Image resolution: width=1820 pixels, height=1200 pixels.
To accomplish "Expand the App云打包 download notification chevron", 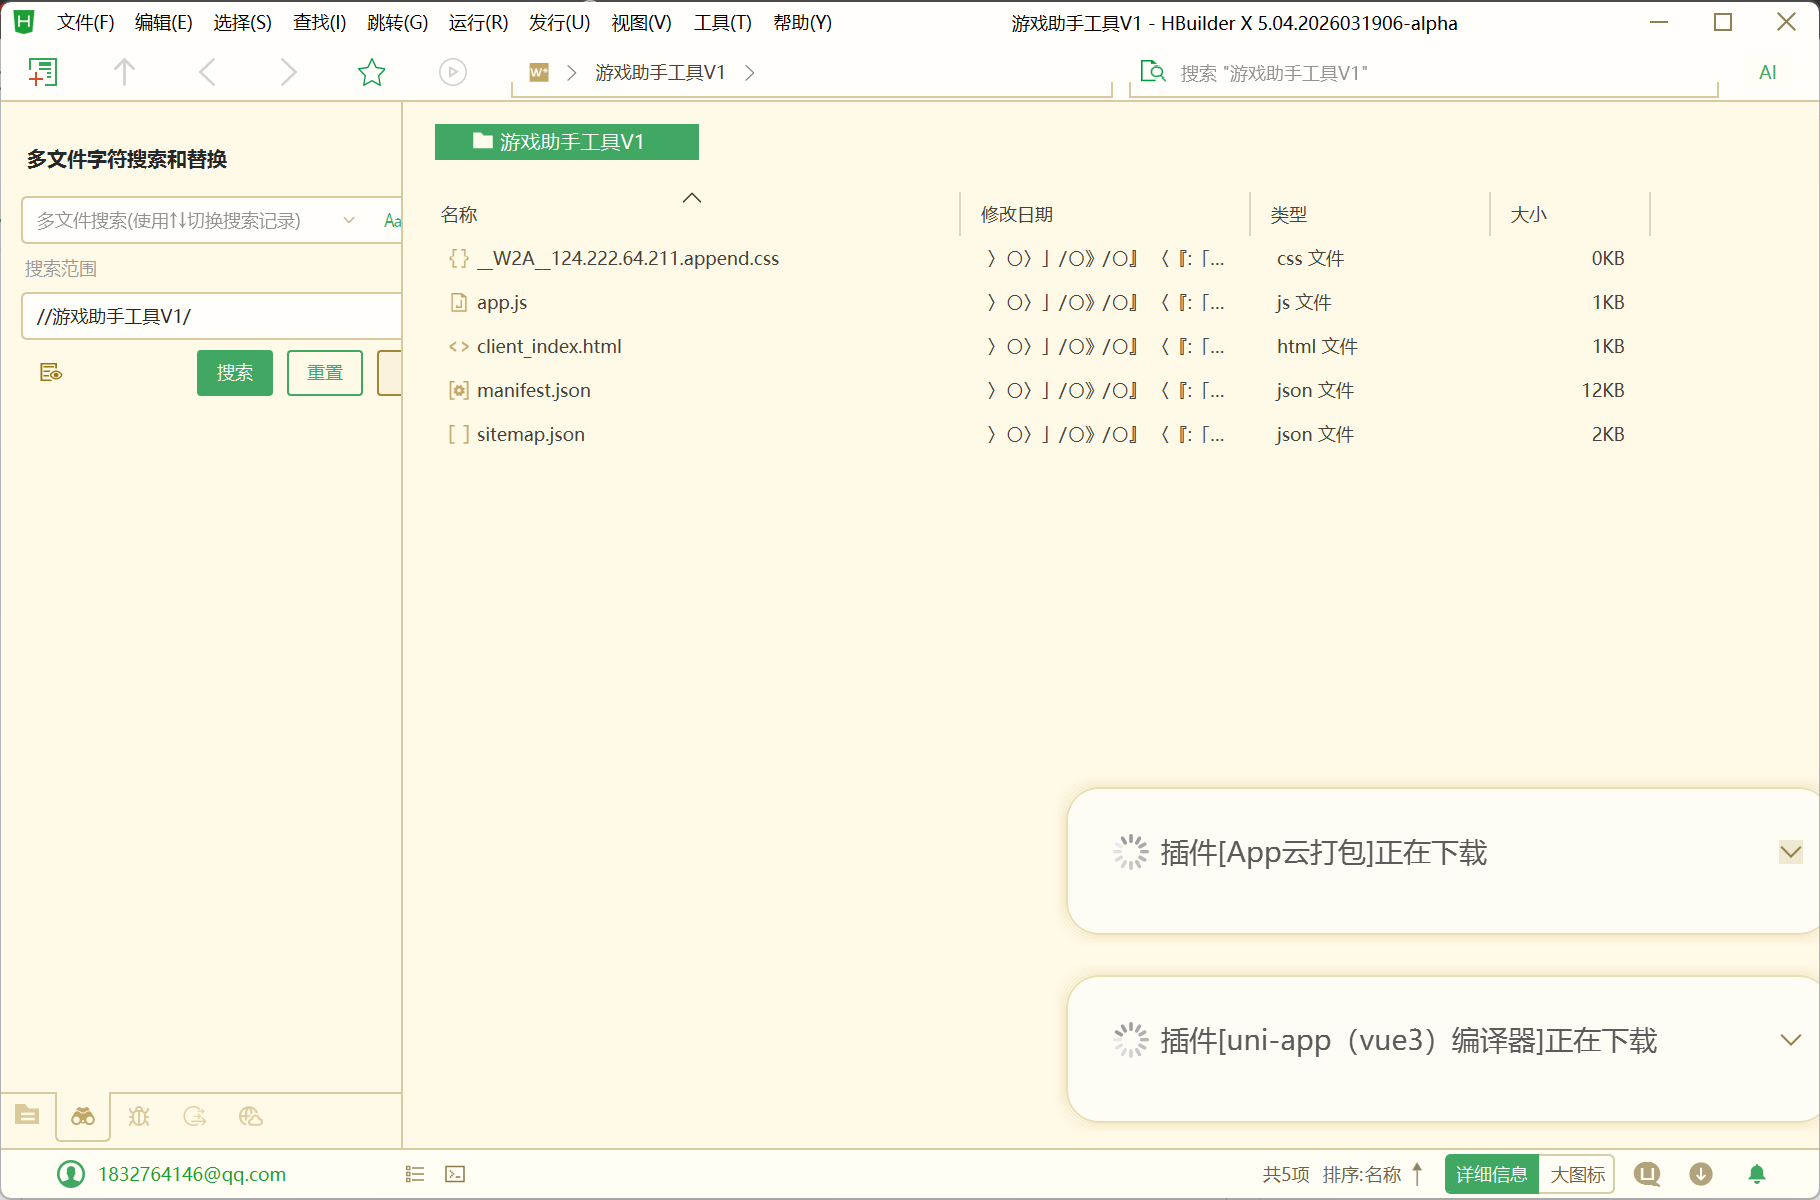I will (1790, 852).
